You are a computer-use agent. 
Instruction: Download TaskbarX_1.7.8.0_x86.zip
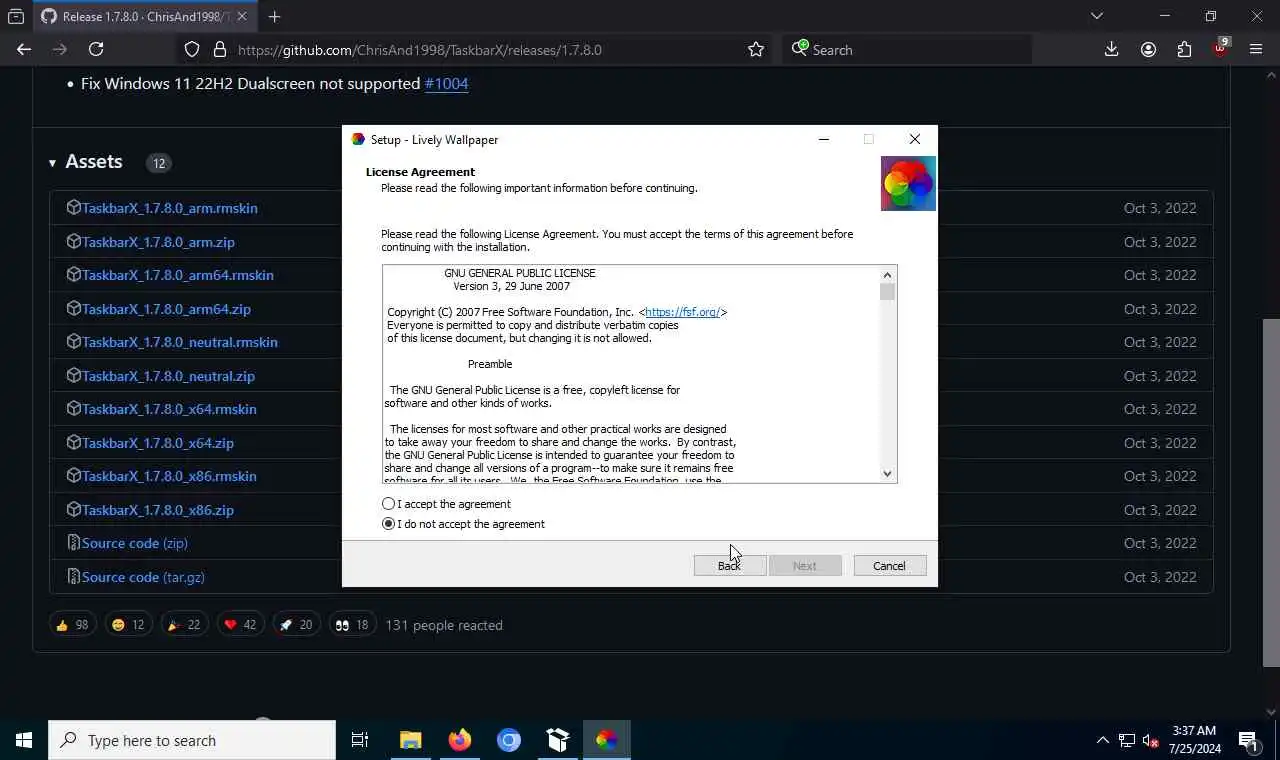click(158, 510)
